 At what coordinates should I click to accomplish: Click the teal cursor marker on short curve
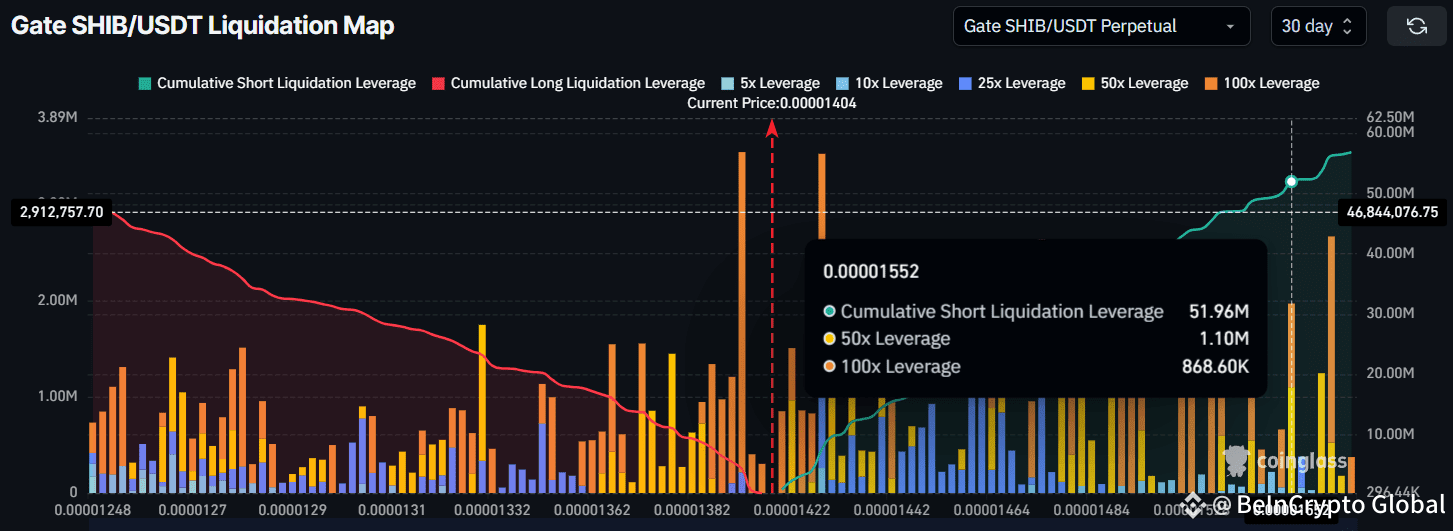pyautogui.click(x=1291, y=181)
